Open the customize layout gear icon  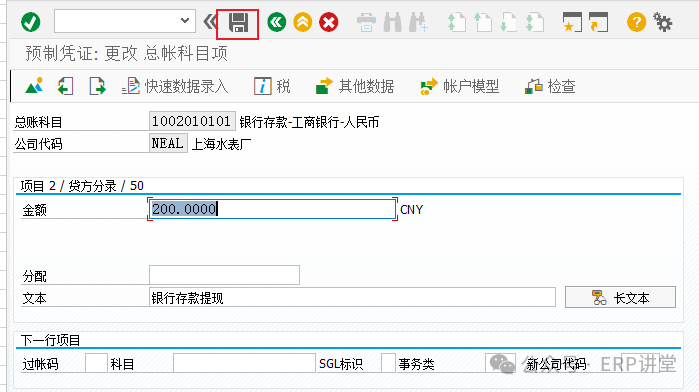coord(663,22)
